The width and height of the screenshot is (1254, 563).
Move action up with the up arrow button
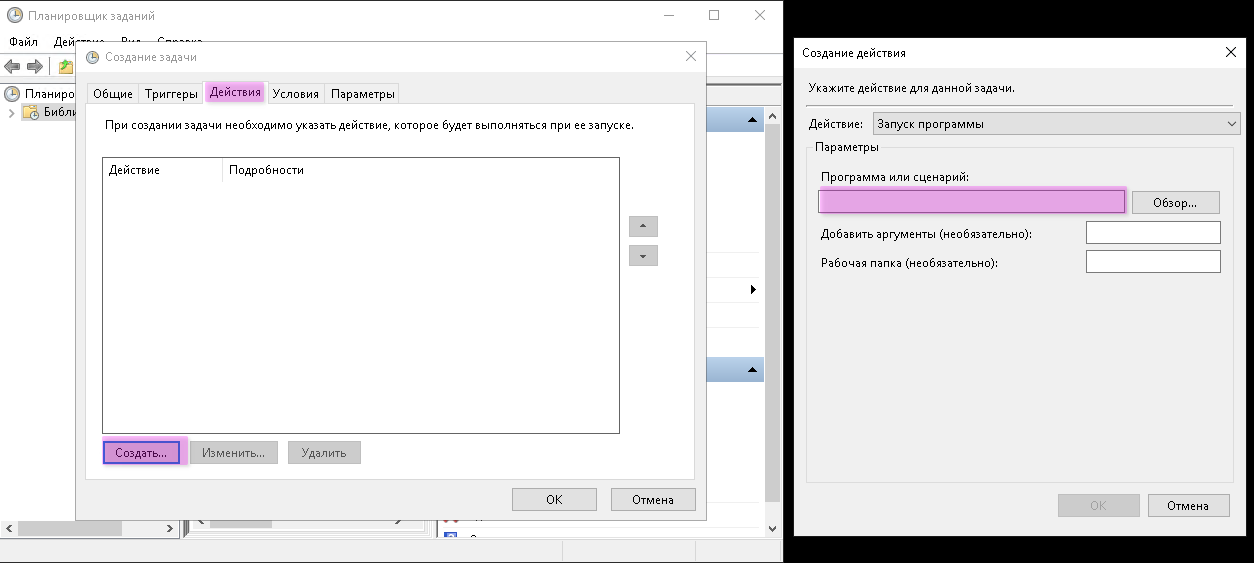pos(643,227)
